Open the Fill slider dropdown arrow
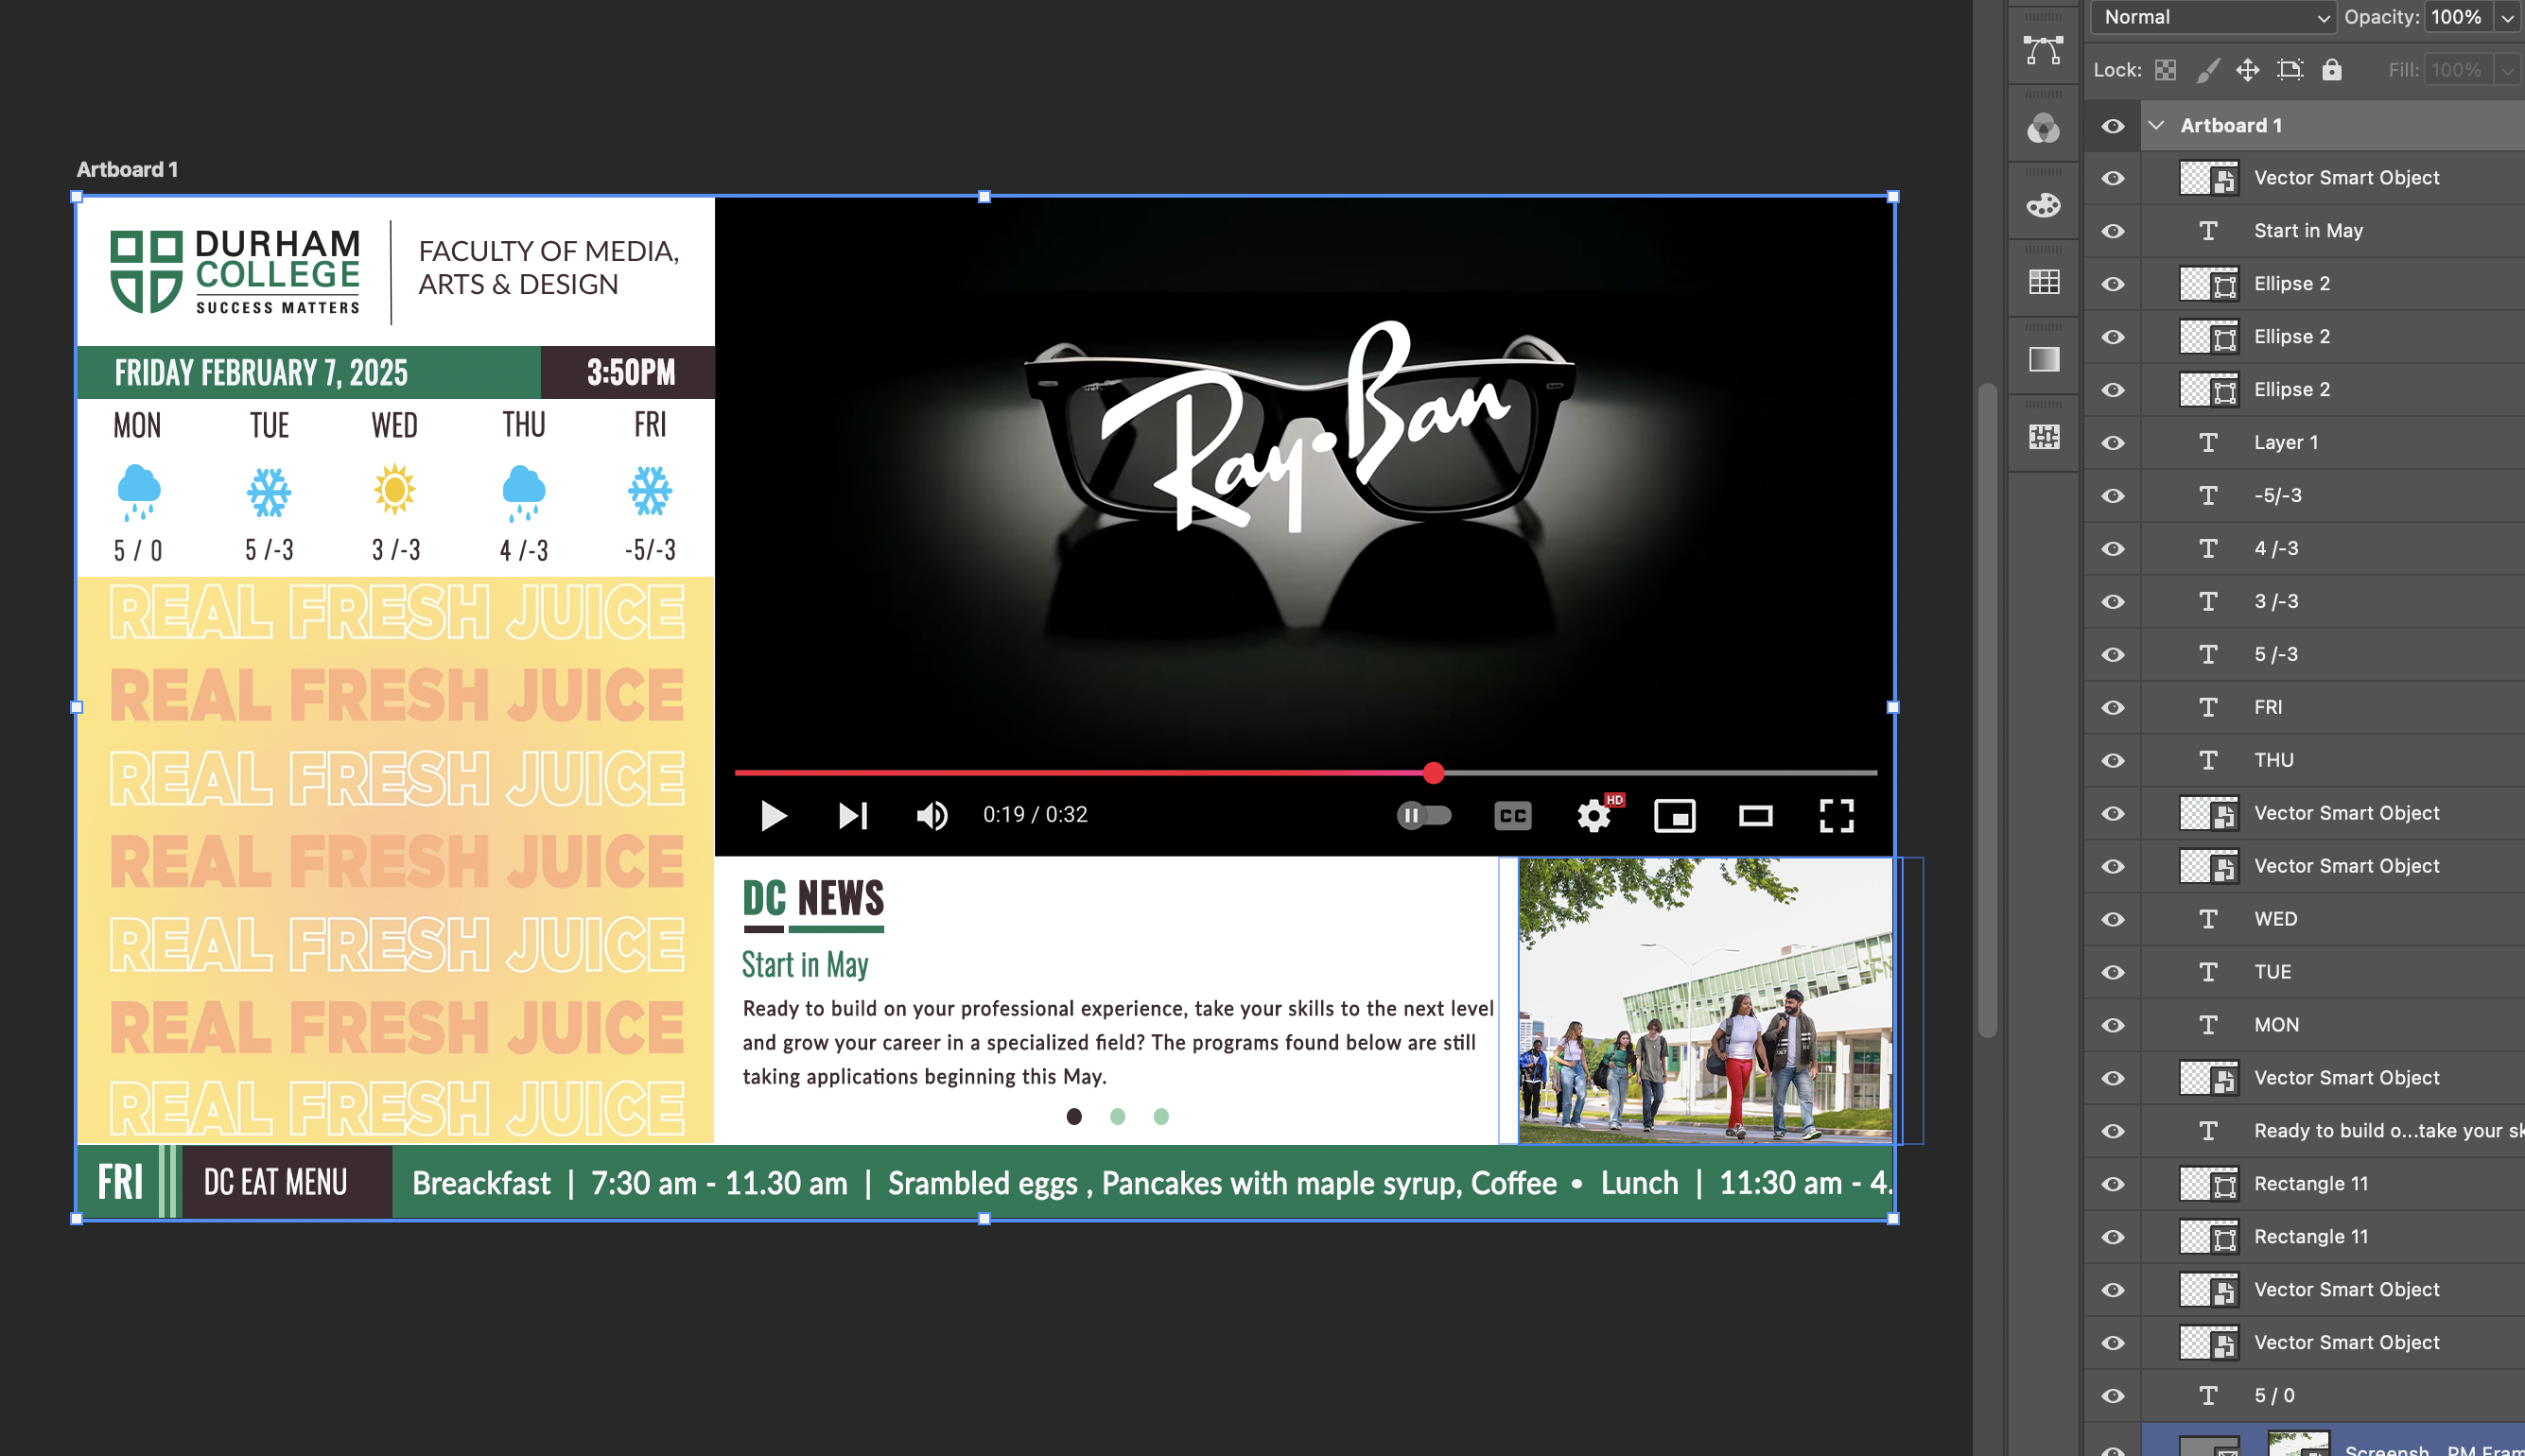This screenshot has height=1456, width=2525. point(2508,70)
